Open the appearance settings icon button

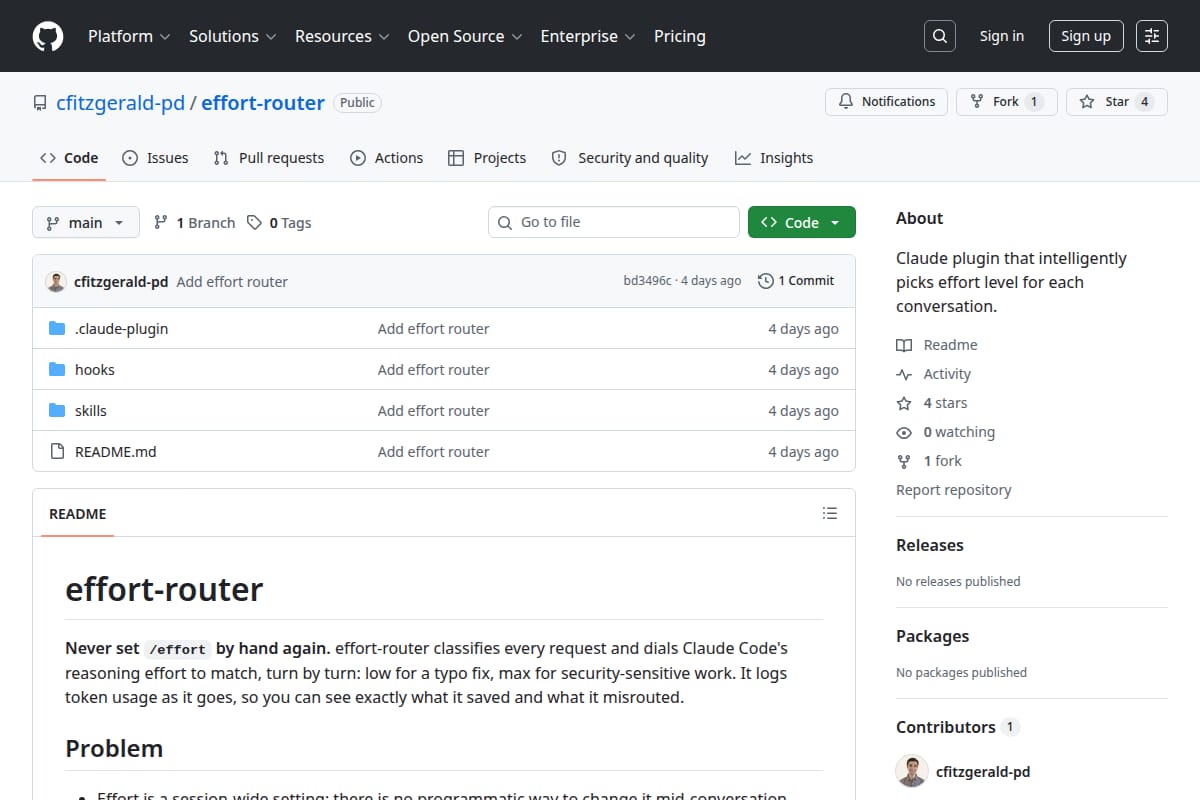(x=1152, y=36)
